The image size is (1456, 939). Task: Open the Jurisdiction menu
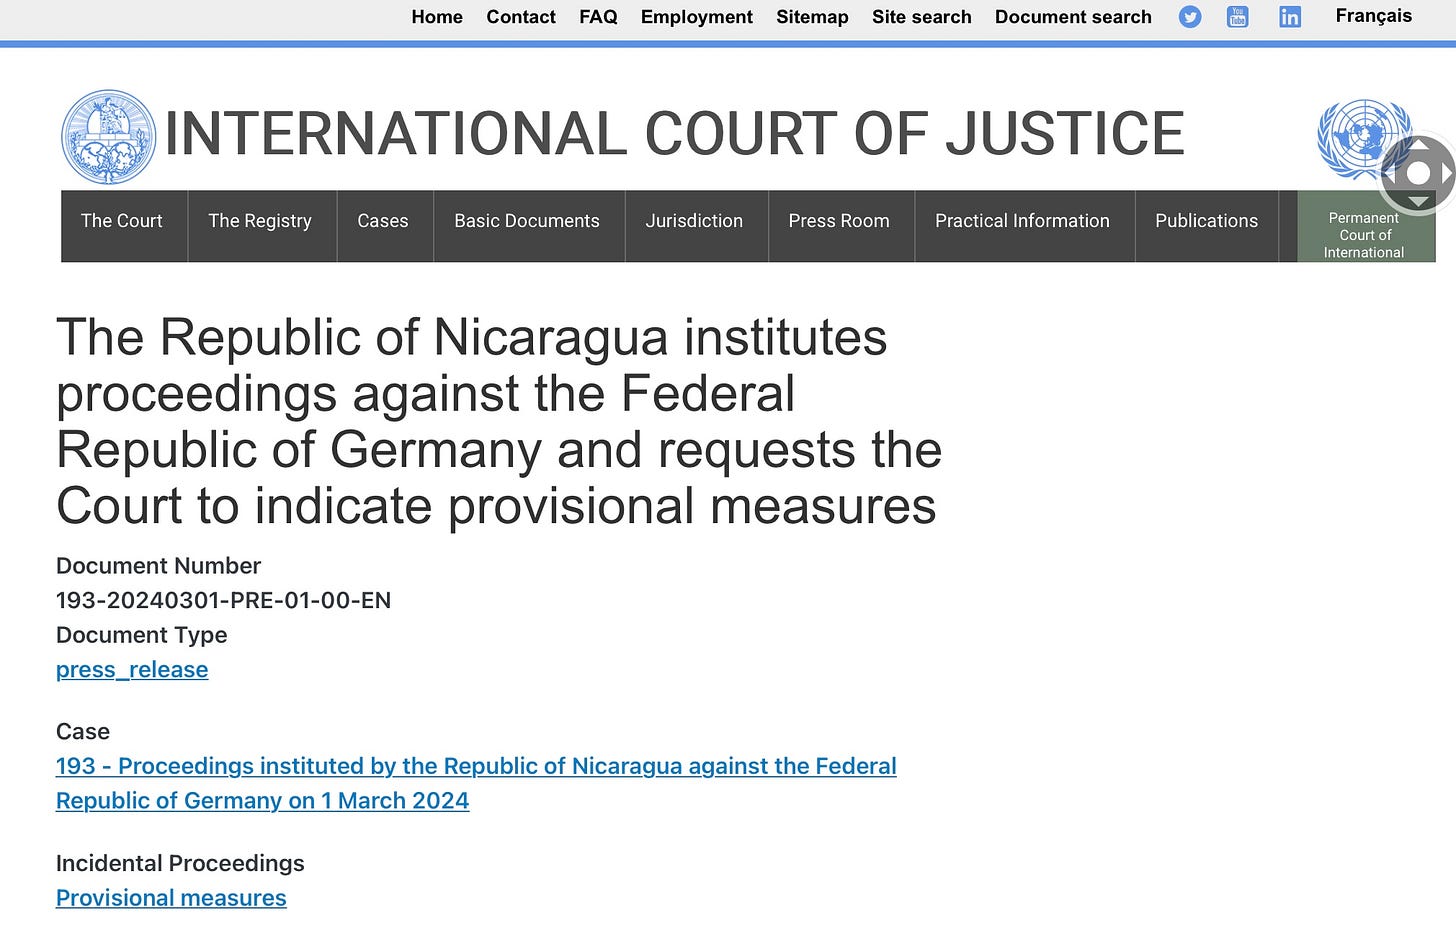point(696,226)
